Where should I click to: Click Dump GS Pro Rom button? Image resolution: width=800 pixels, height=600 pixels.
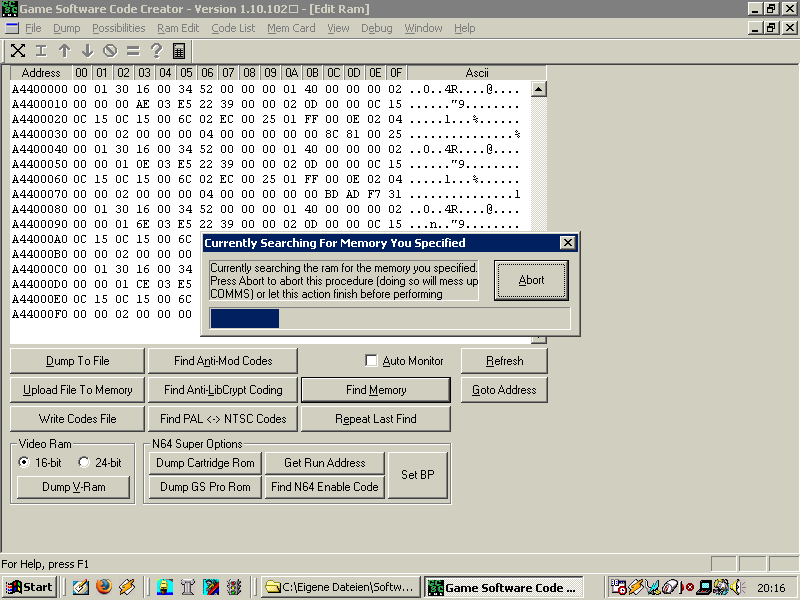click(x=205, y=487)
